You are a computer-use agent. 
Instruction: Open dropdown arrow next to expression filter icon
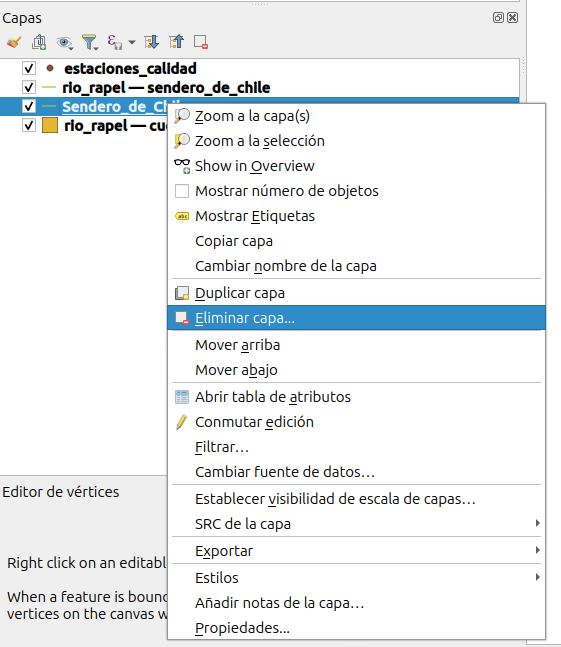pos(132,42)
